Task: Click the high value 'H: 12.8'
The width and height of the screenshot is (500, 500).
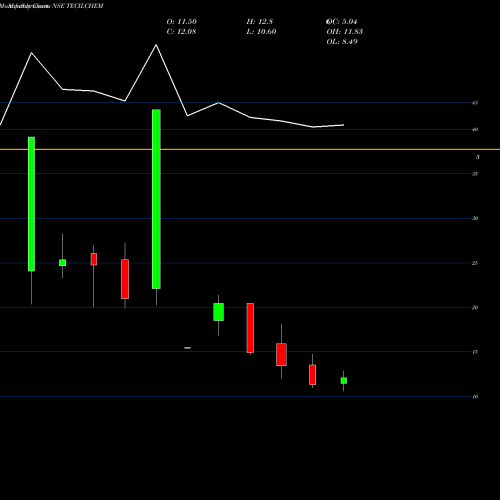Action: (x=260, y=22)
